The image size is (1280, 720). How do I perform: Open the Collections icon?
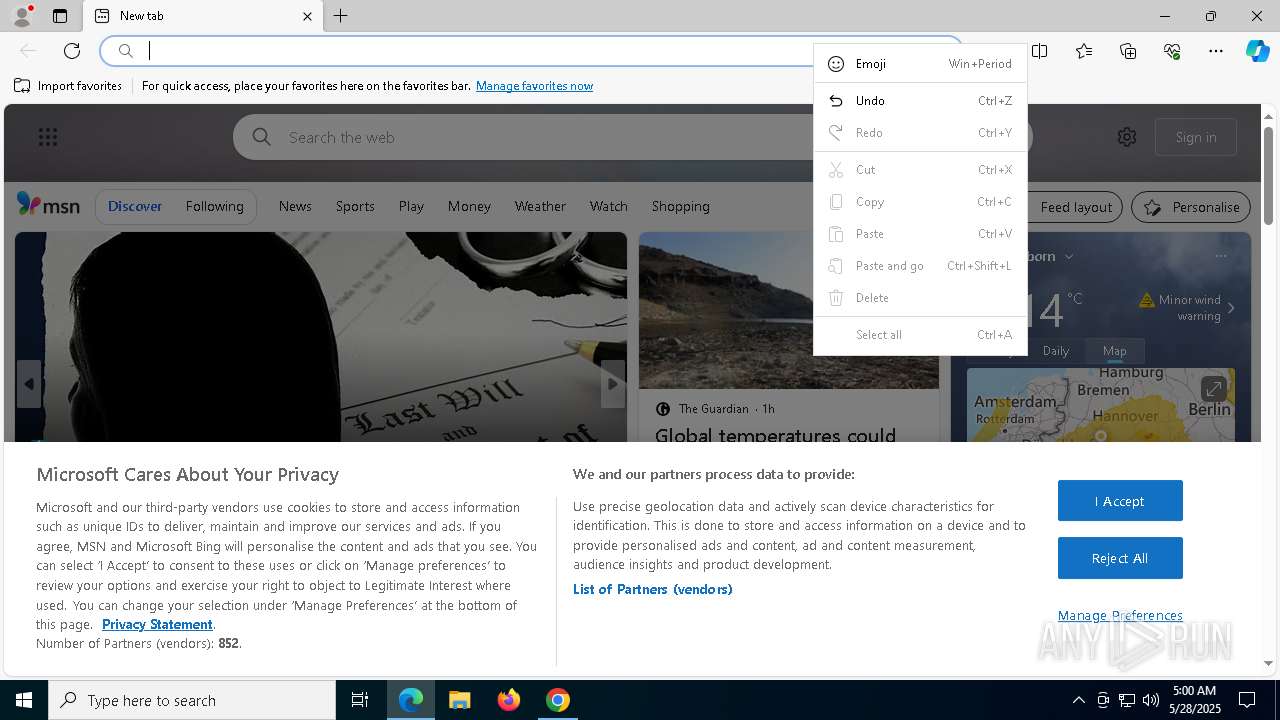pyautogui.click(x=1128, y=51)
